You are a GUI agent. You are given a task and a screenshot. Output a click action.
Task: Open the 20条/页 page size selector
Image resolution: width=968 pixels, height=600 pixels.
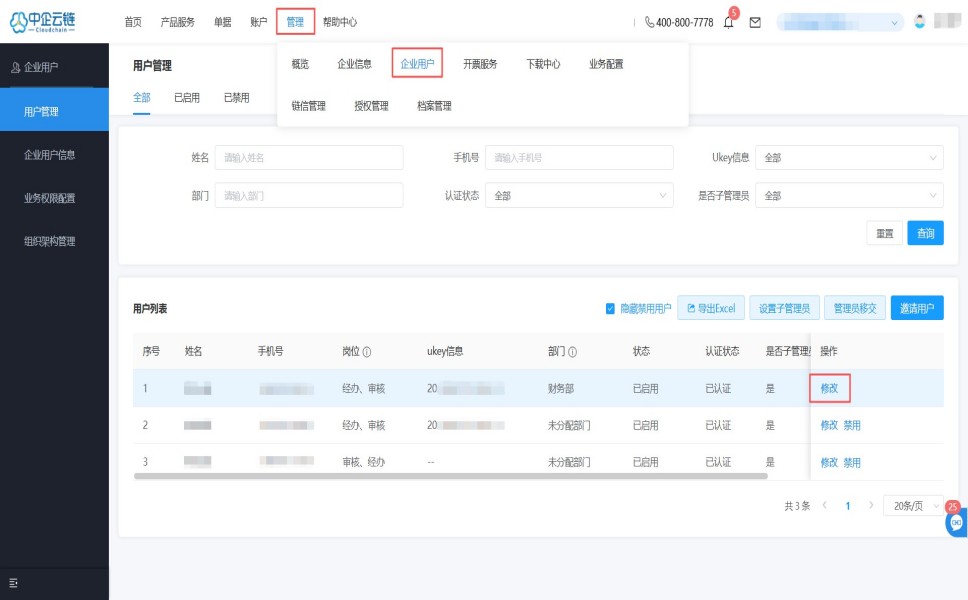click(x=912, y=506)
